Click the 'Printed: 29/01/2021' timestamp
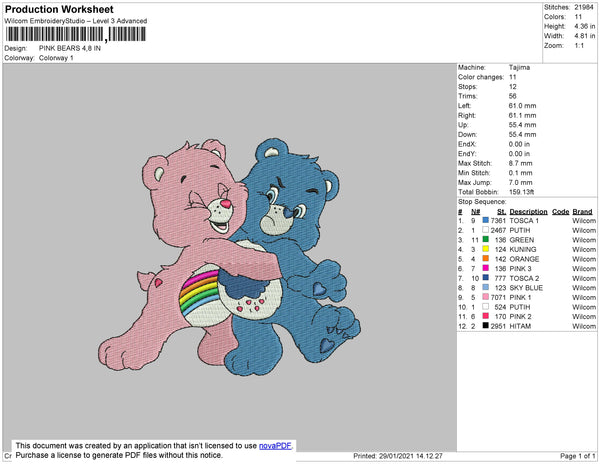Viewport: 600px width, 464px height. click(398, 456)
